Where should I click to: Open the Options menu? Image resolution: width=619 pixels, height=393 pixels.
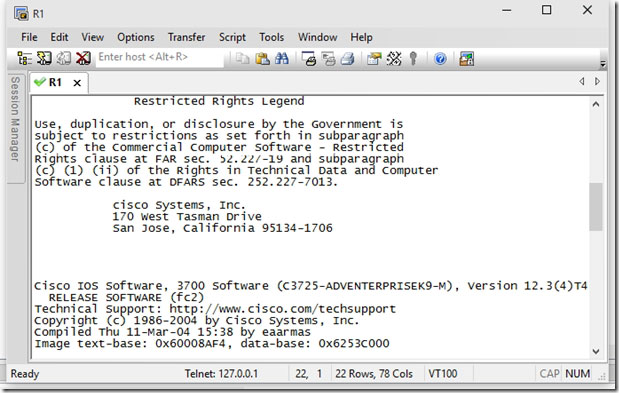(135, 37)
